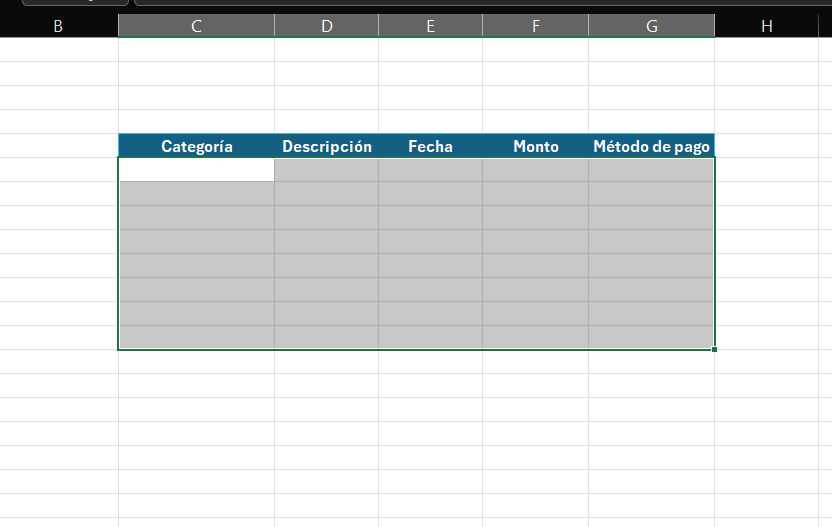Select column C by its header
This screenshot has height=527, width=832.
[x=196, y=26]
